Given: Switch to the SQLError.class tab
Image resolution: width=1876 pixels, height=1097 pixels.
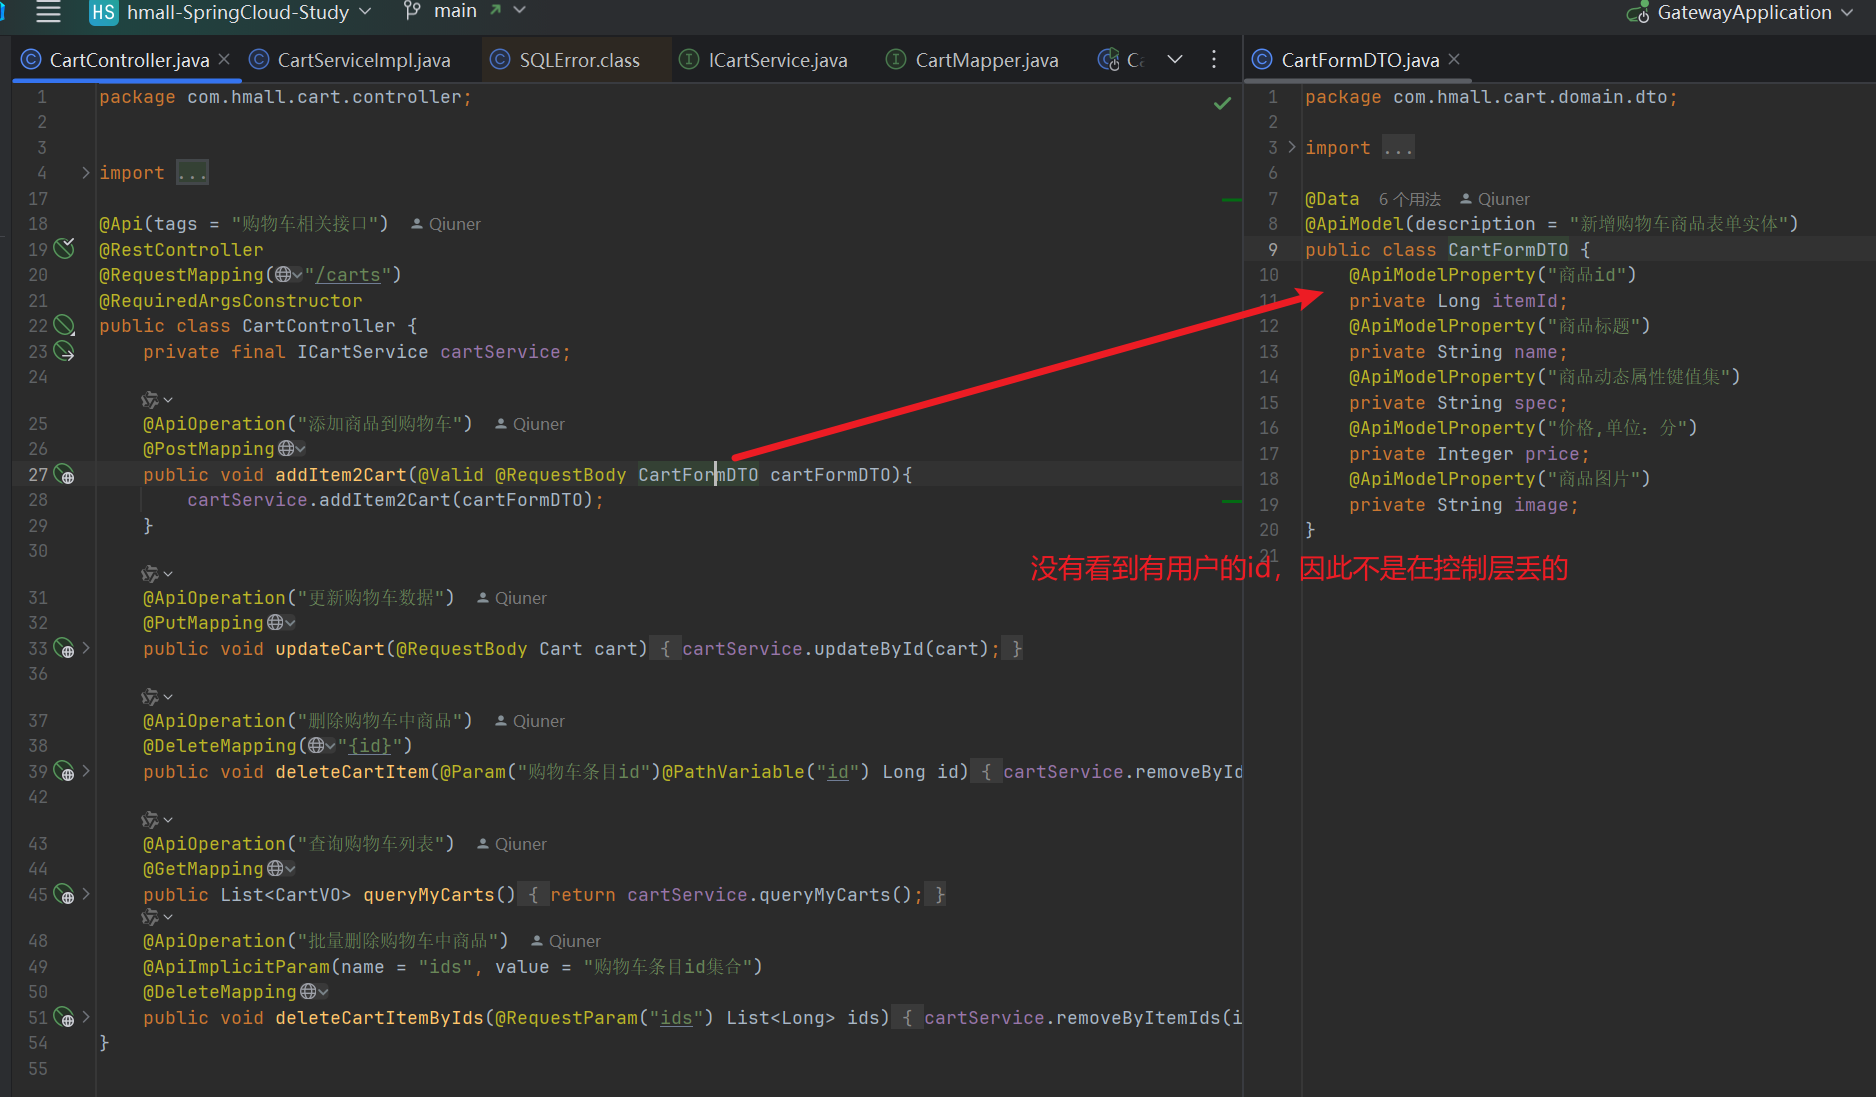Looking at the screenshot, I should [x=578, y=60].
